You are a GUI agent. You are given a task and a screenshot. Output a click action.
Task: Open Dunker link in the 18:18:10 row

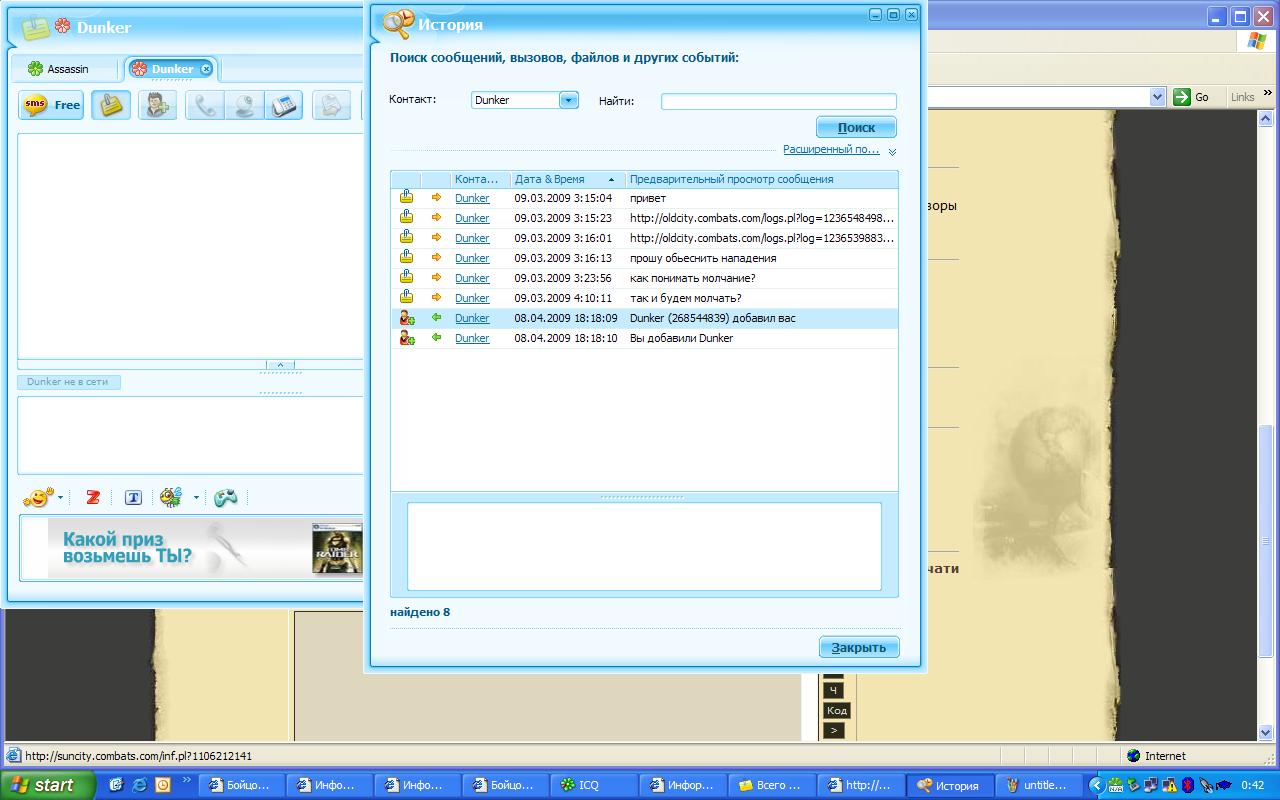click(x=472, y=338)
